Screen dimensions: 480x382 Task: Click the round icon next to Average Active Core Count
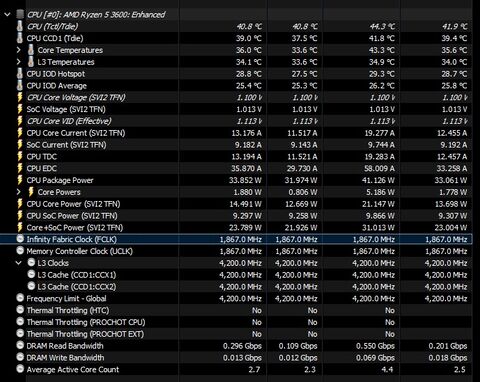(x=20, y=369)
